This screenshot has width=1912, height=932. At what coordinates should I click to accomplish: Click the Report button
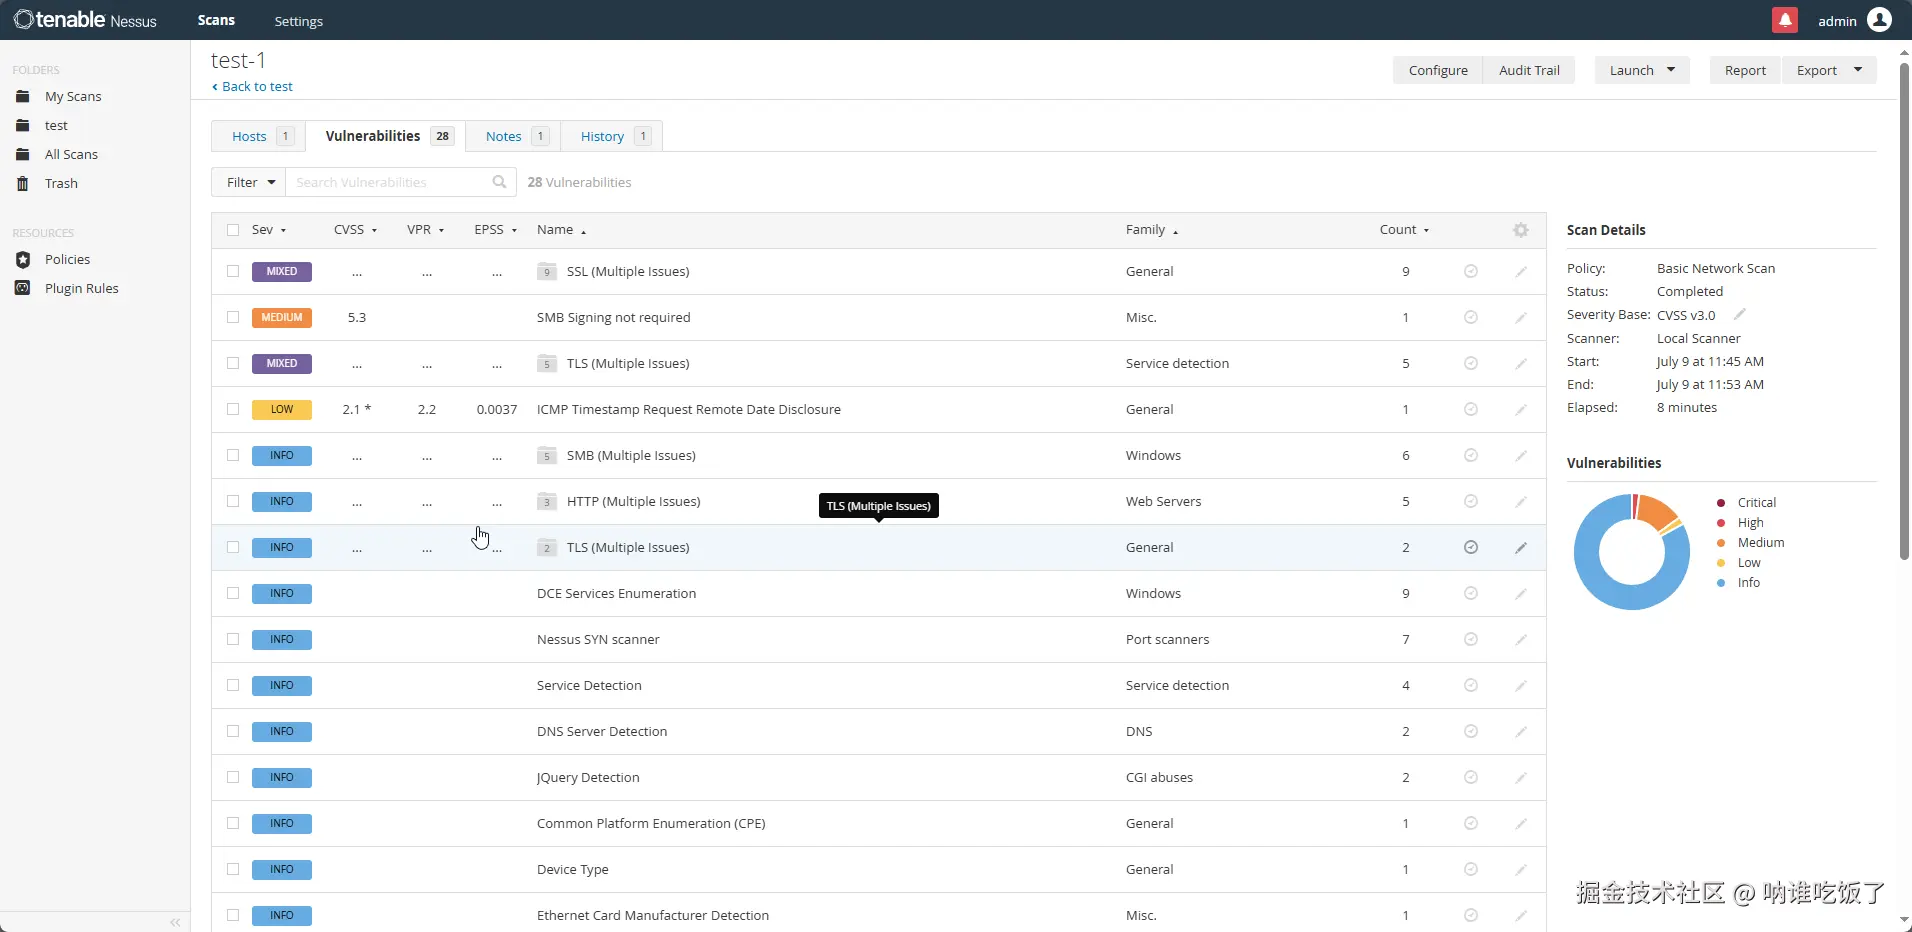[1745, 70]
